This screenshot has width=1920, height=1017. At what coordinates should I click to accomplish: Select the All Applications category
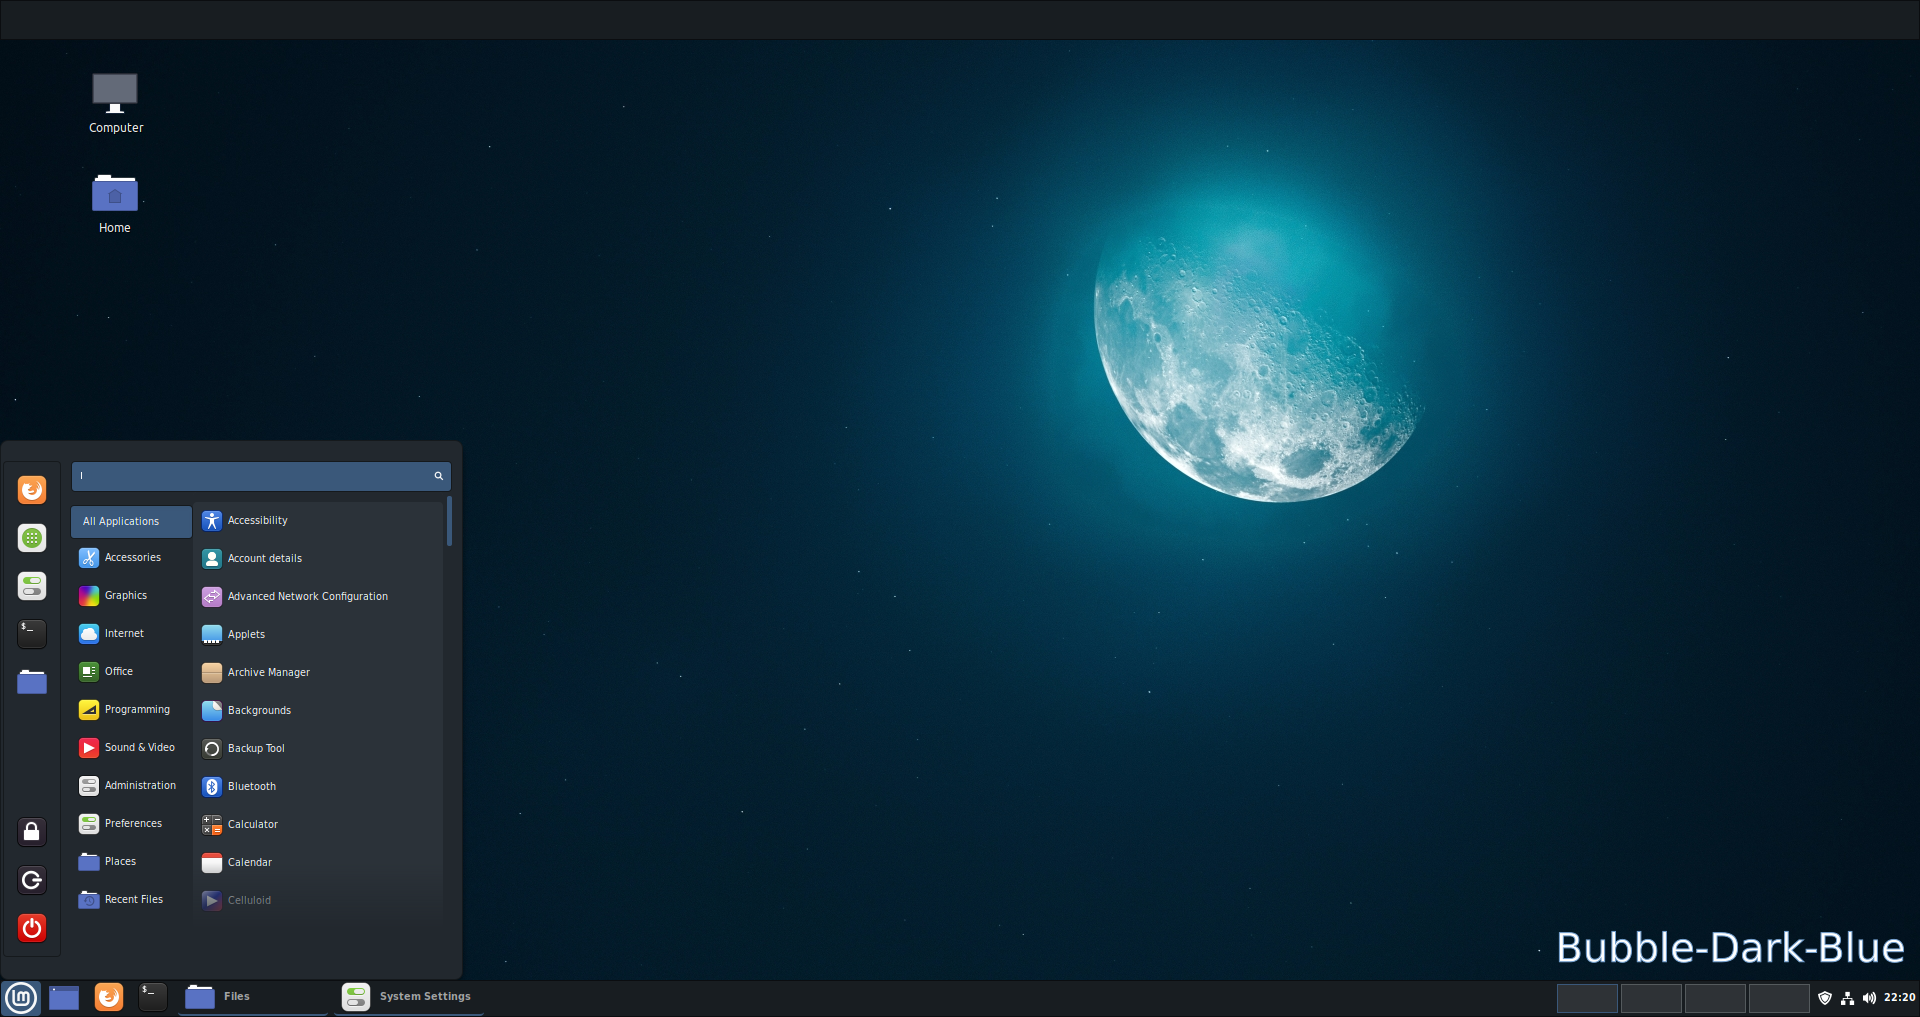131,522
